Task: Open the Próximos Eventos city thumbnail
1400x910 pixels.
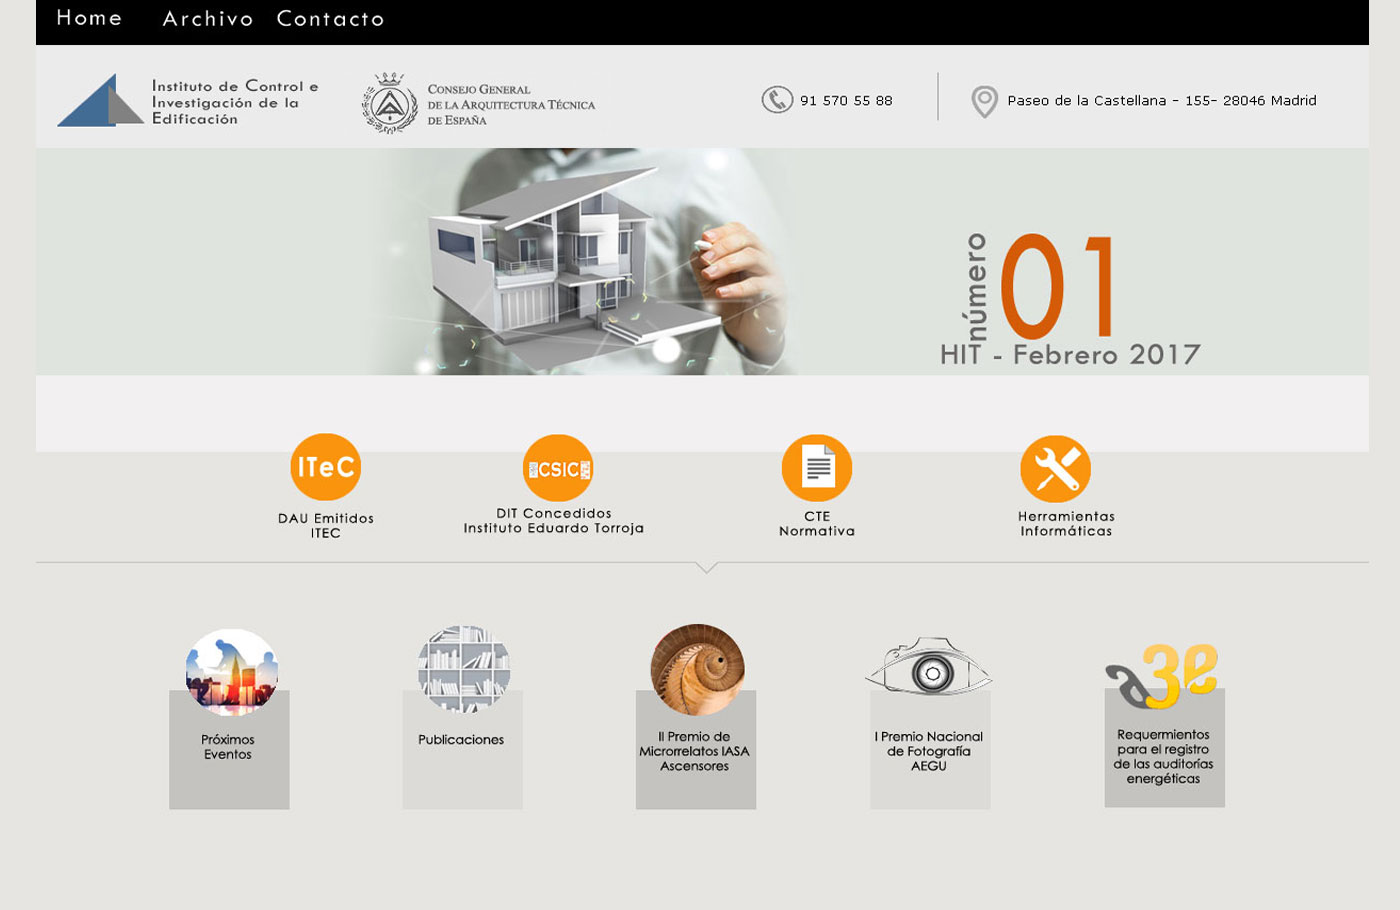Action: pos(231,672)
